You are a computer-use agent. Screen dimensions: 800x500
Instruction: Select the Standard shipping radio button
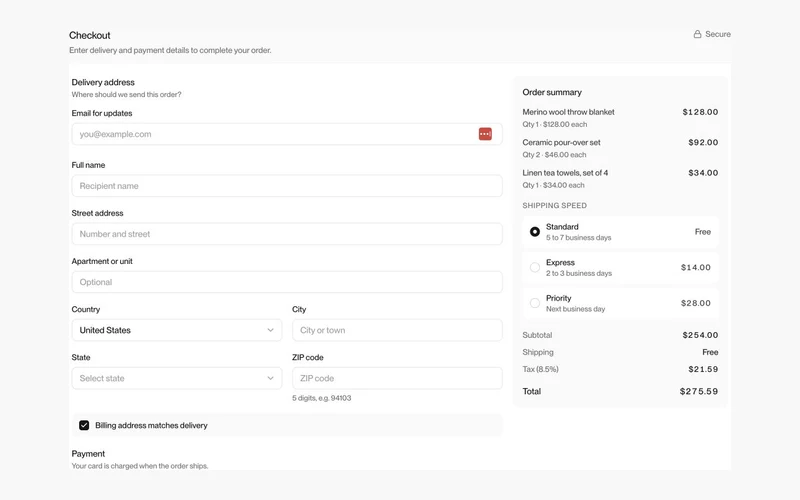[535, 232]
